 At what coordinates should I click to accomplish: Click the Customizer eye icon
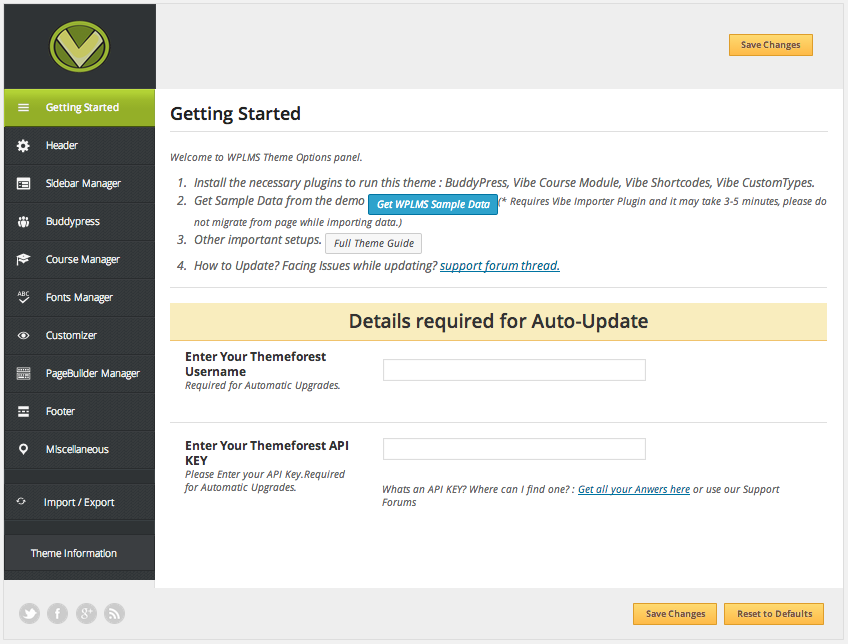(x=23, y=336)
